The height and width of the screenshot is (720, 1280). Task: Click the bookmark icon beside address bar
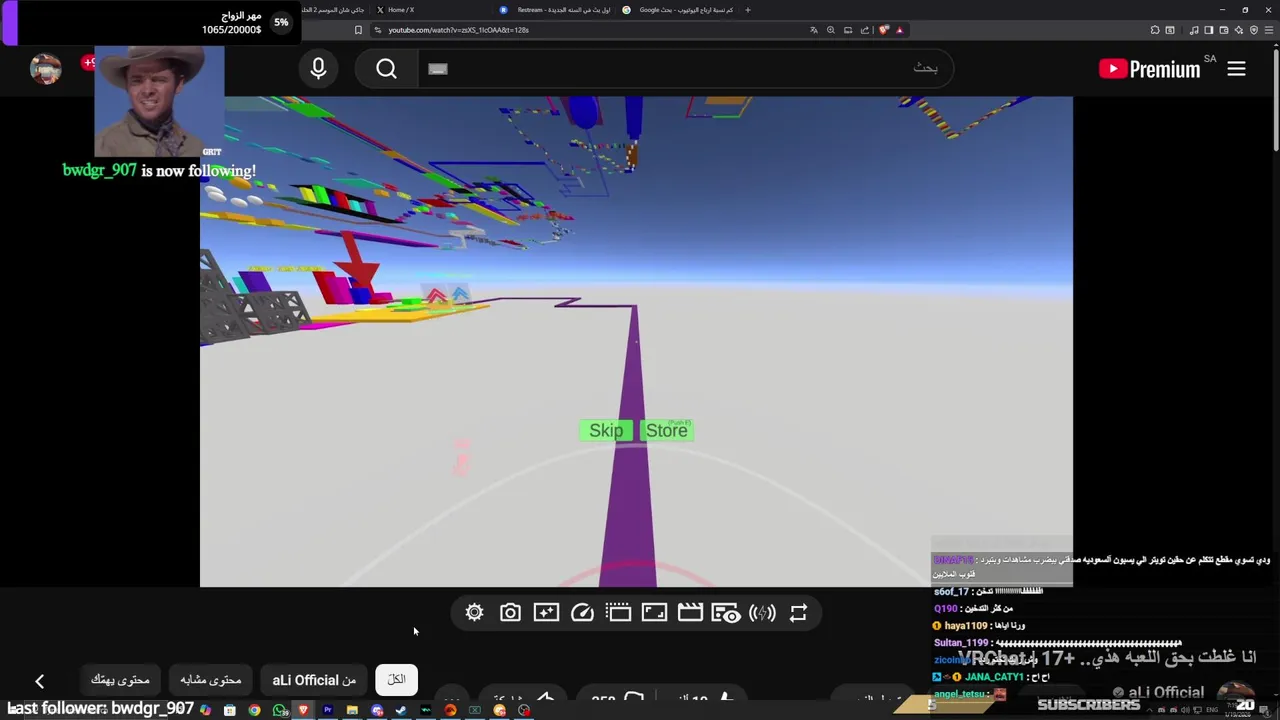358,30
